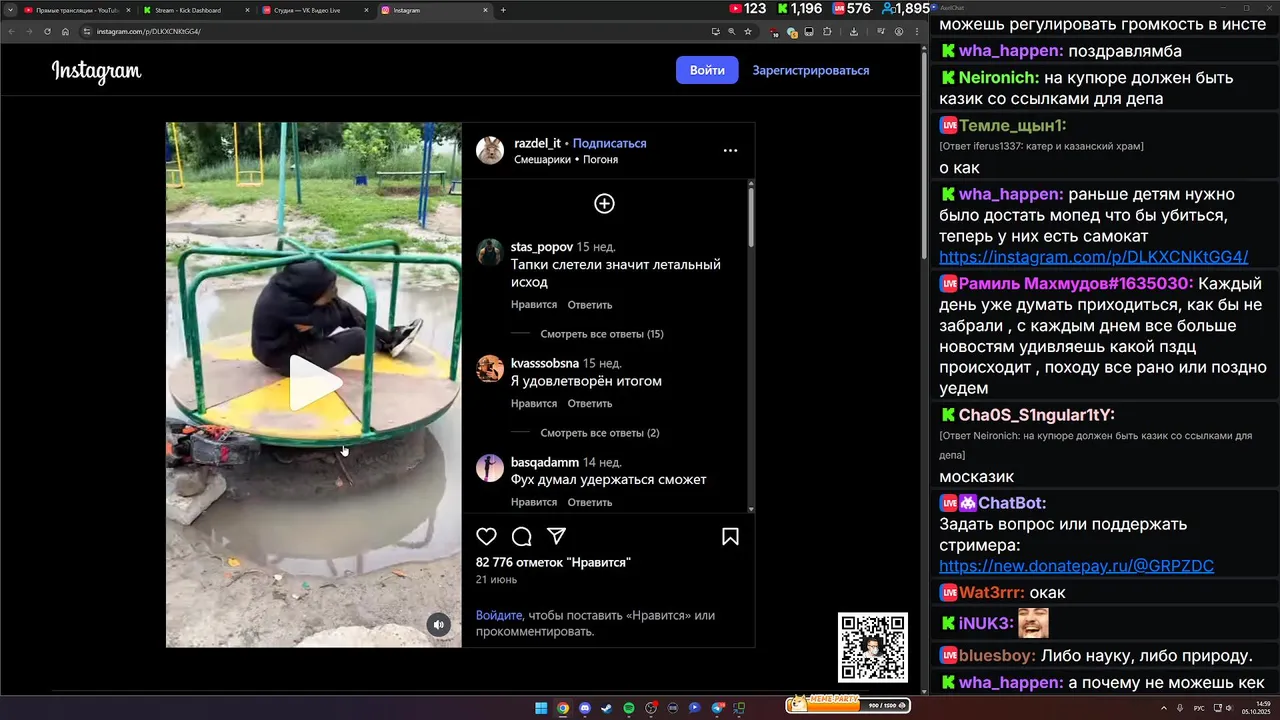Click the browser home icon
This screenshot has width=1280, height=720.
click(65, 31)
